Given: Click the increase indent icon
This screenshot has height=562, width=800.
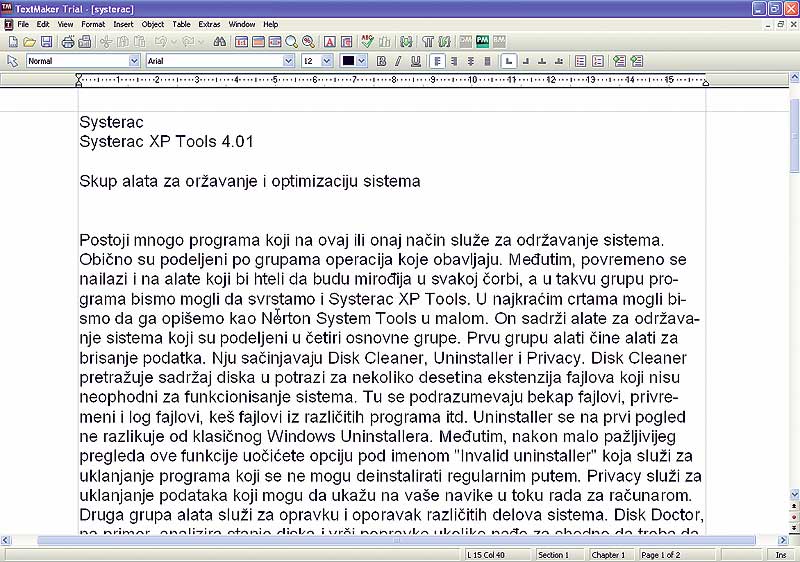Looking at the screenshot, I should tap(636, 61).
